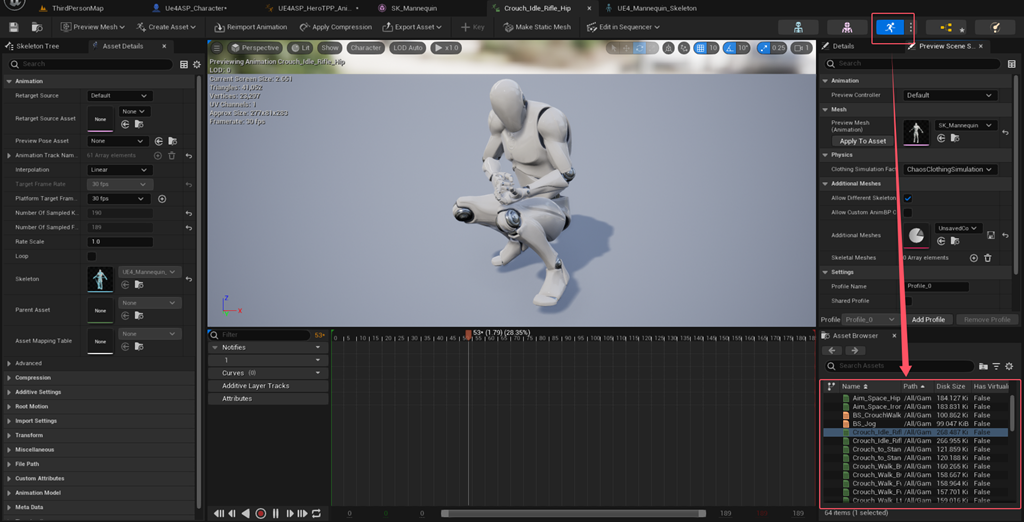The image size is (1024, 522).
Task: Open the Preview Controller Default dropdown
Action: (x=950, y=95)
